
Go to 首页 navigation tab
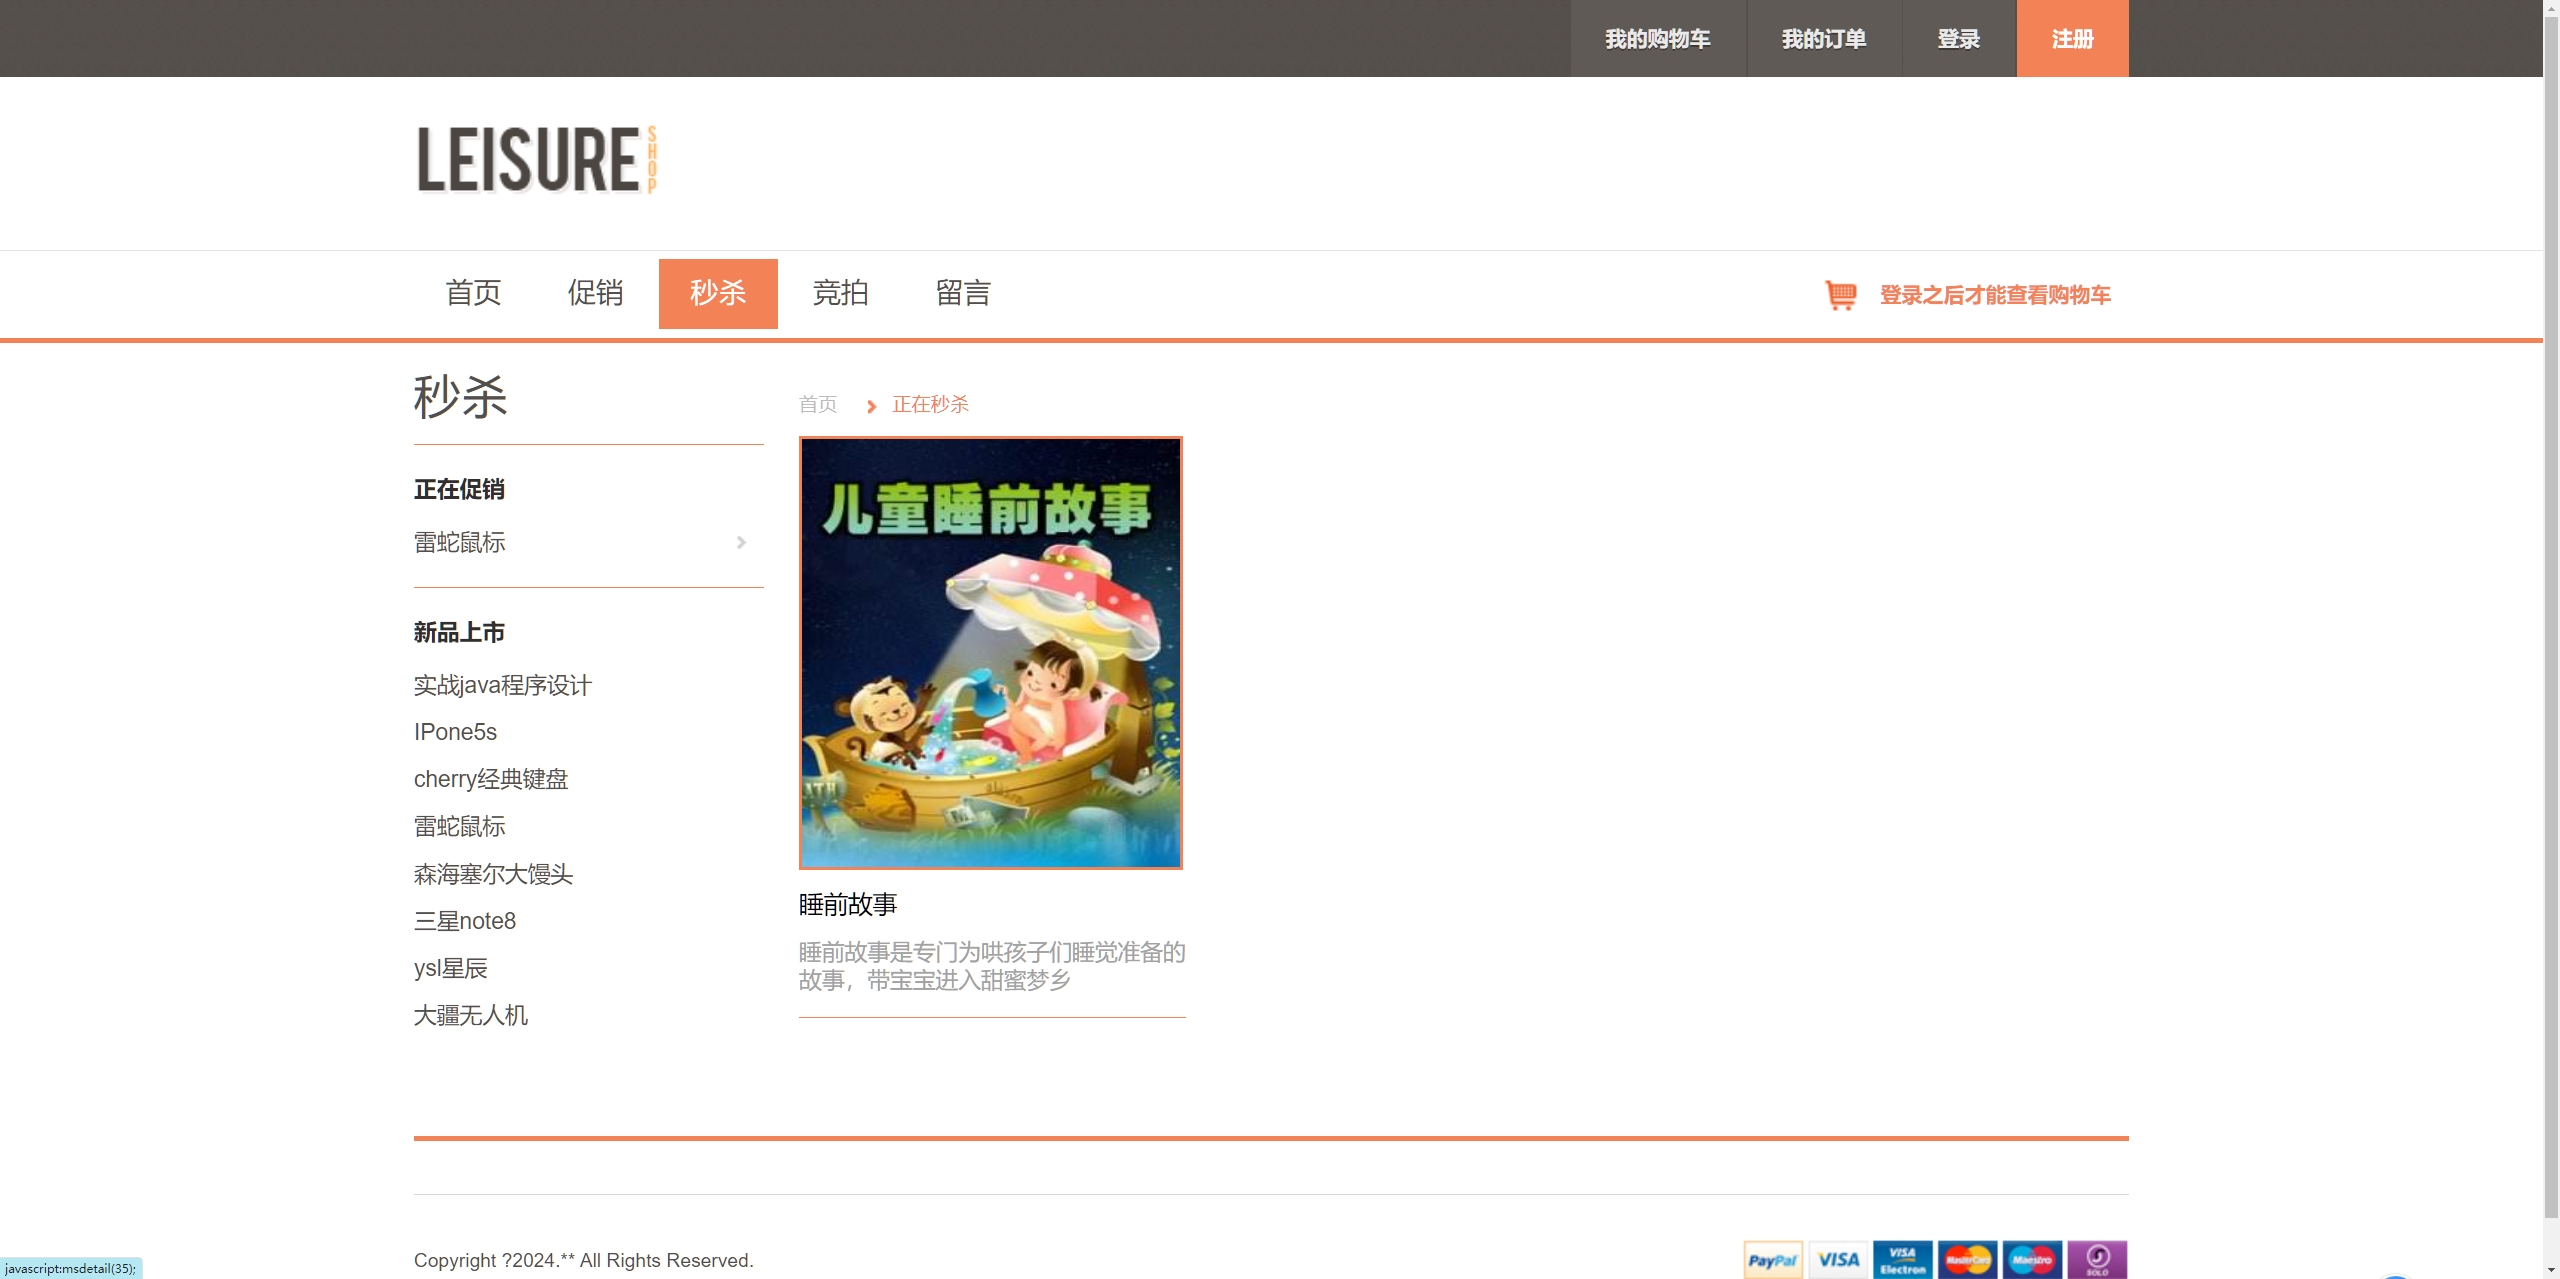[x=473, y=293]
